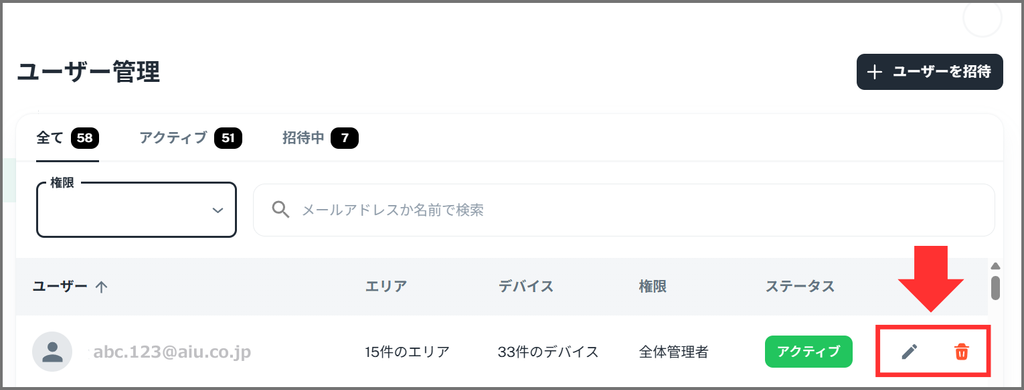
Task: Open the 権限 filter dropdown
Action: (136, 210)
